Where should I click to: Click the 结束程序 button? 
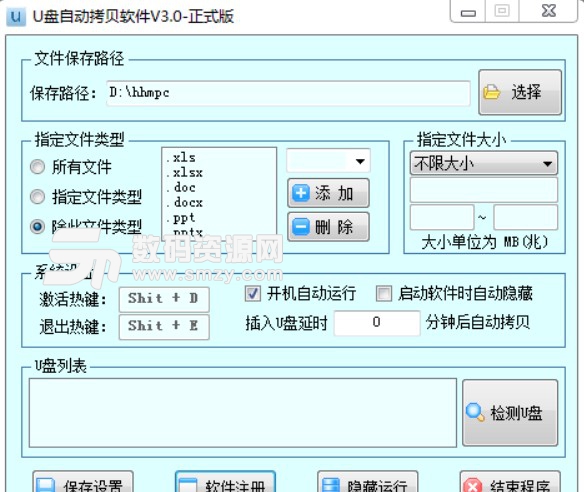click(x=510, y=482)
